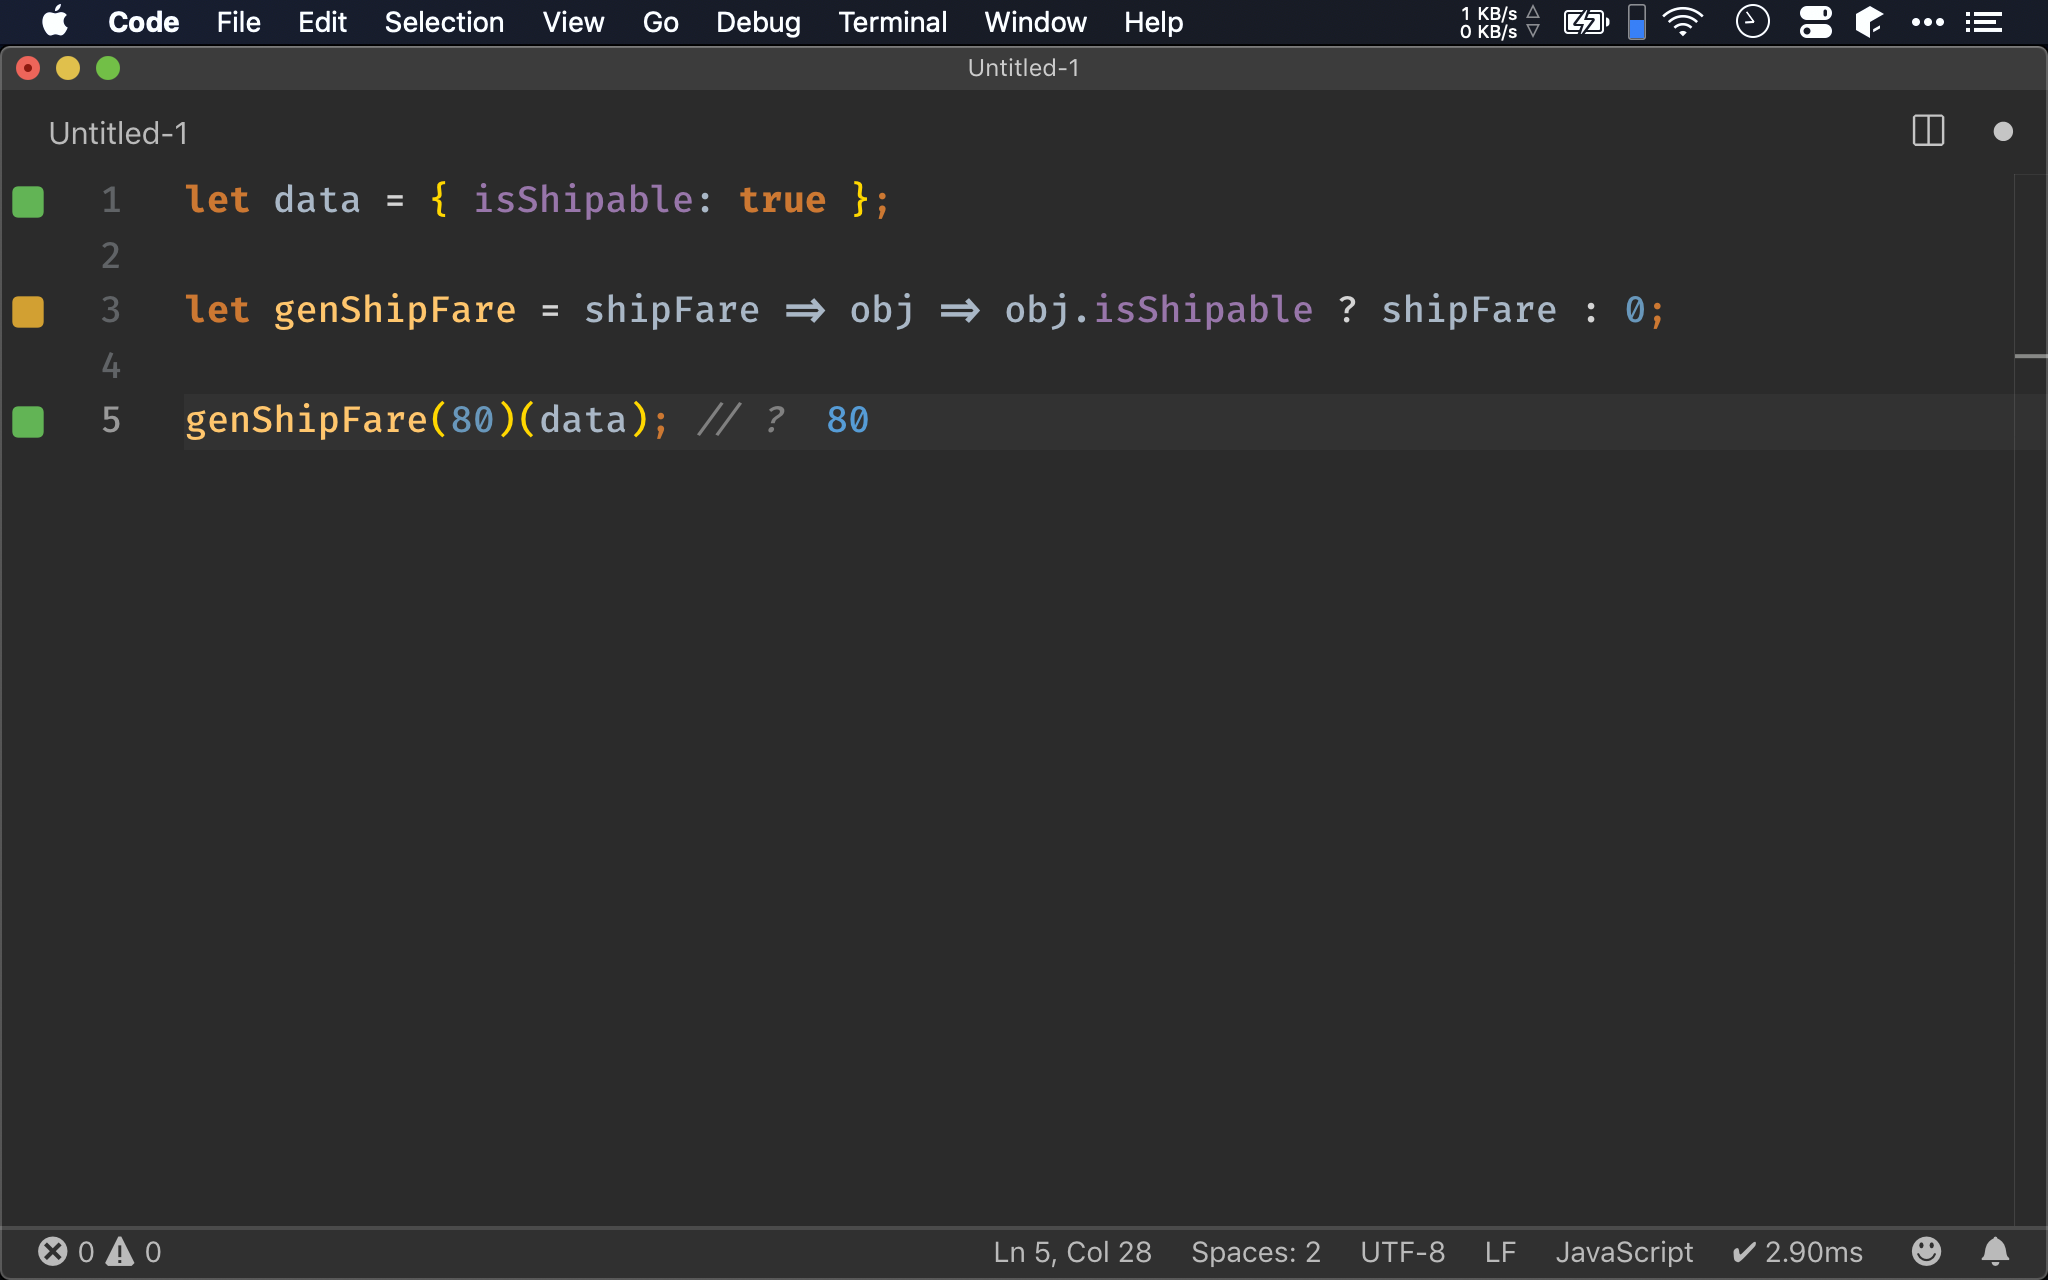This screenshot has width=2048, height=1280.
Task: Click line number 1 in gutter
Action: pos(111,200)
